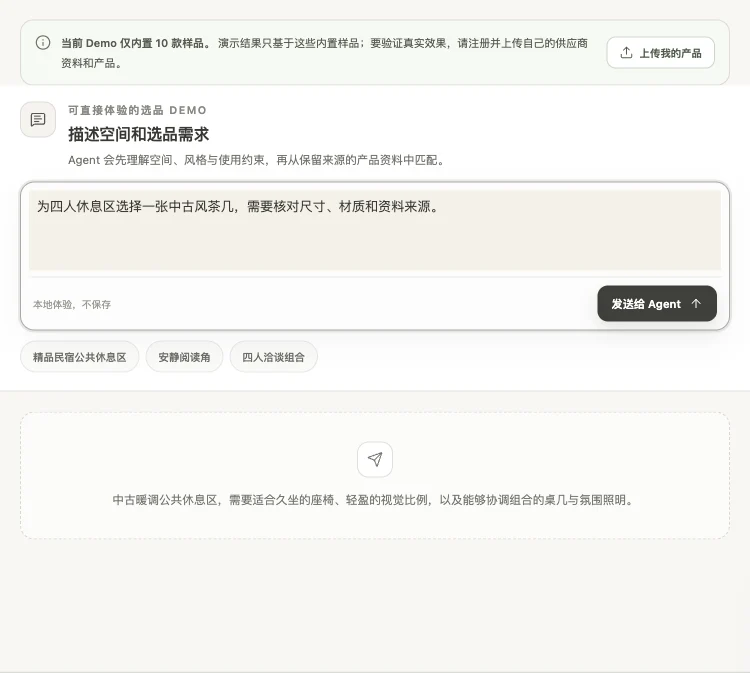
Task: Click the up arrow icon in 发送给 Agent
Action: [x=696, y=304]
